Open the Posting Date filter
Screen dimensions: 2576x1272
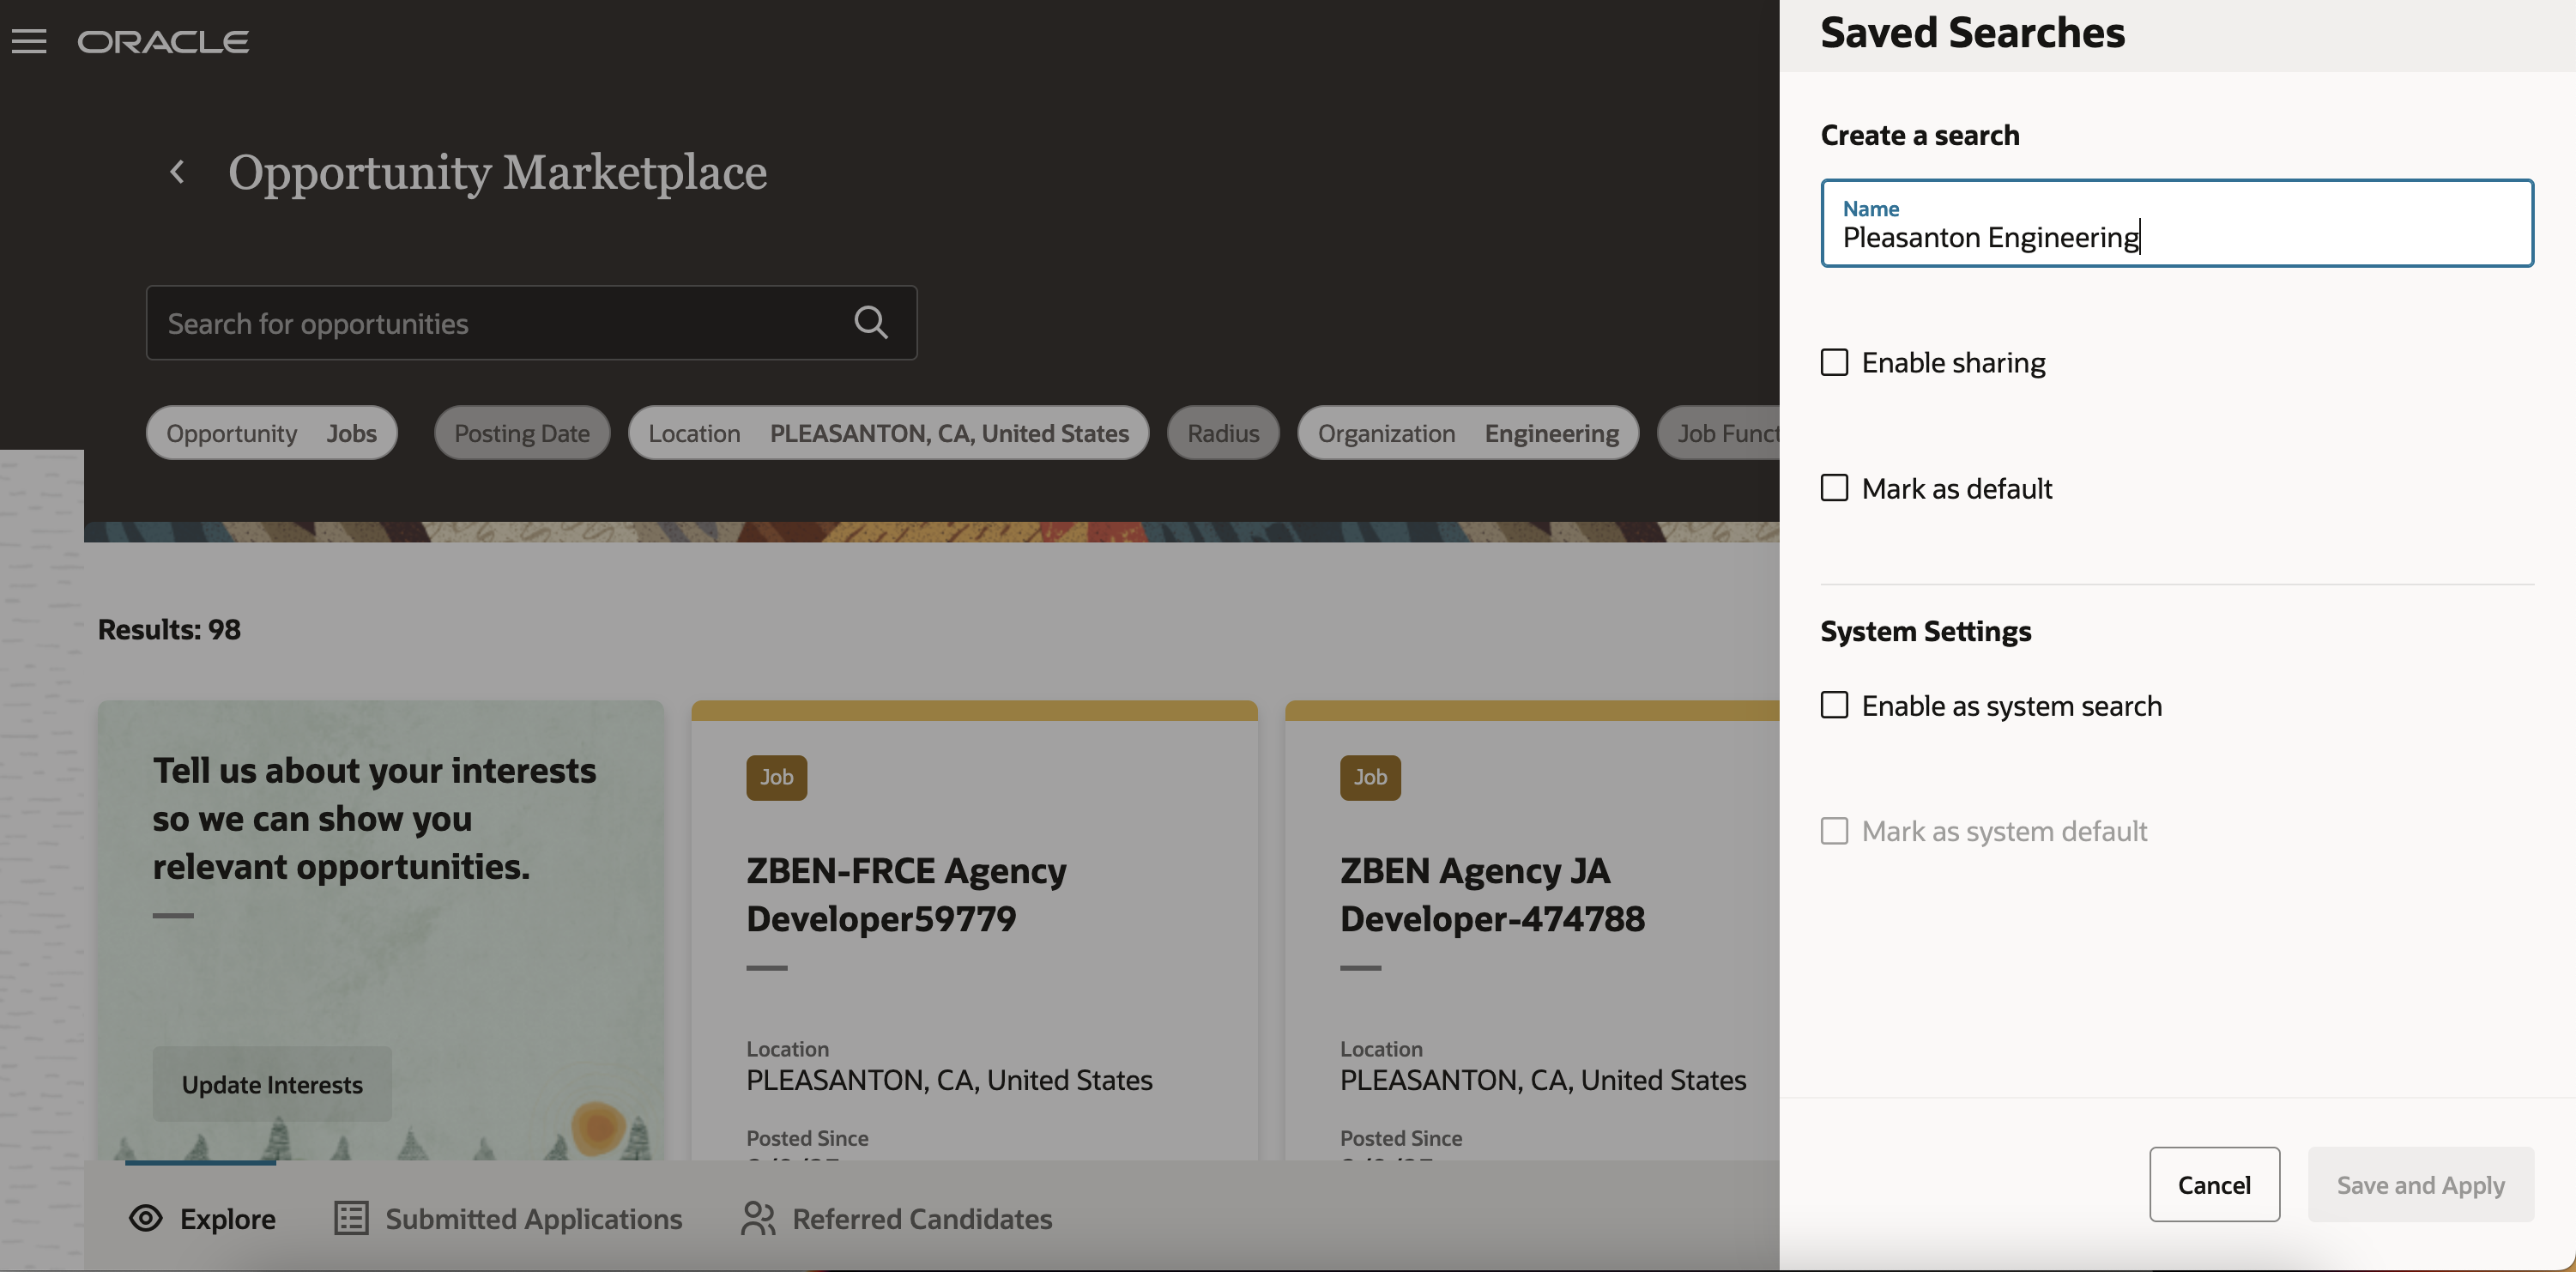(522, 433)
